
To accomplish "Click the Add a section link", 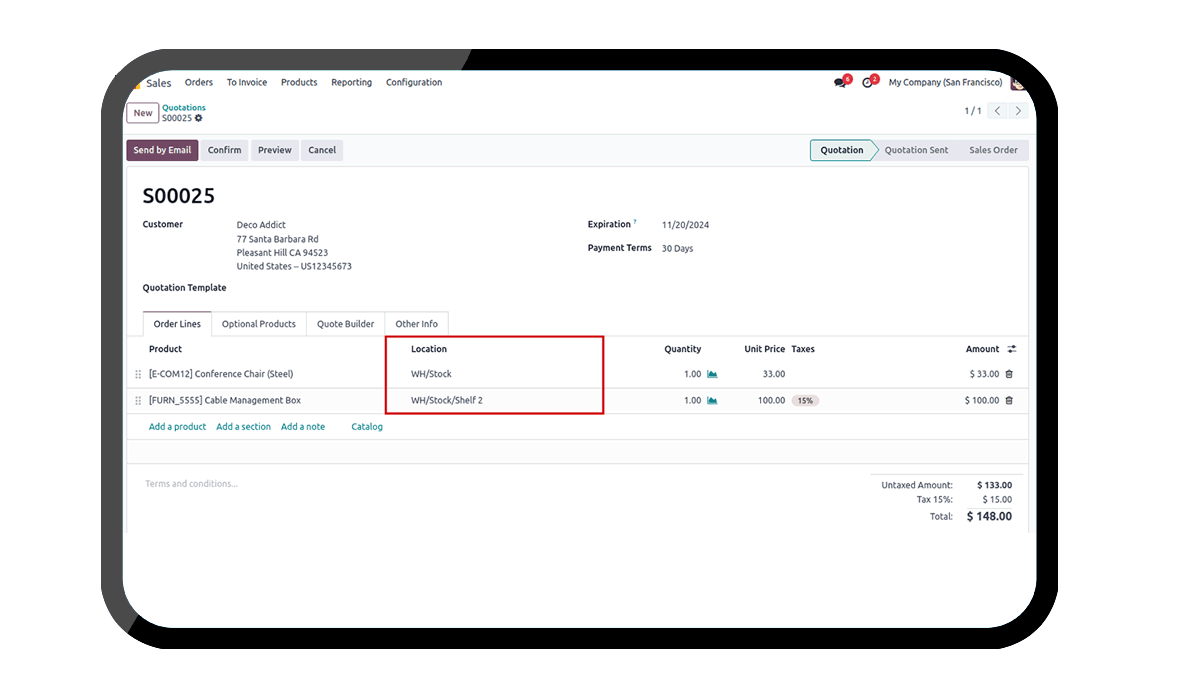I will 243,427.
